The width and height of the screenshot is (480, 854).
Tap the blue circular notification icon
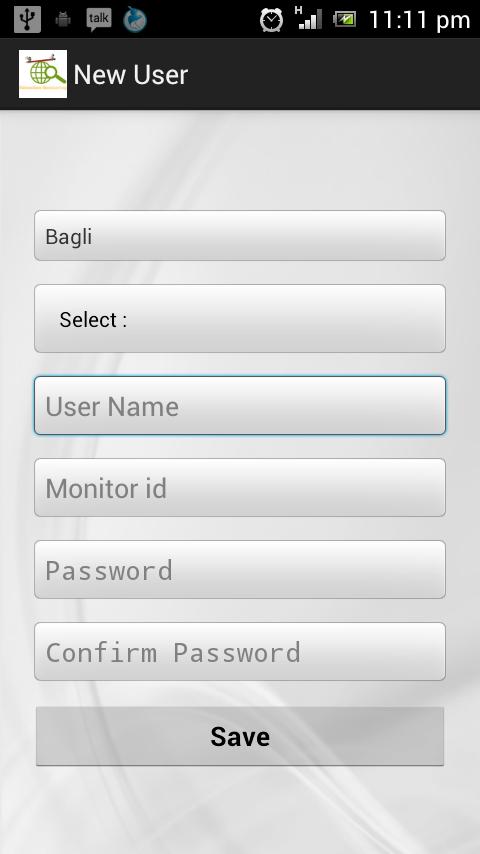[x=135, y=20]
